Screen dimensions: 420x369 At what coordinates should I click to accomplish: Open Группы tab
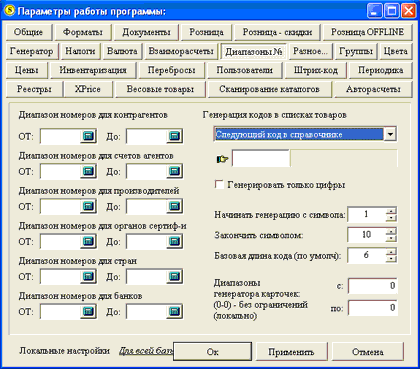[356, 51]
